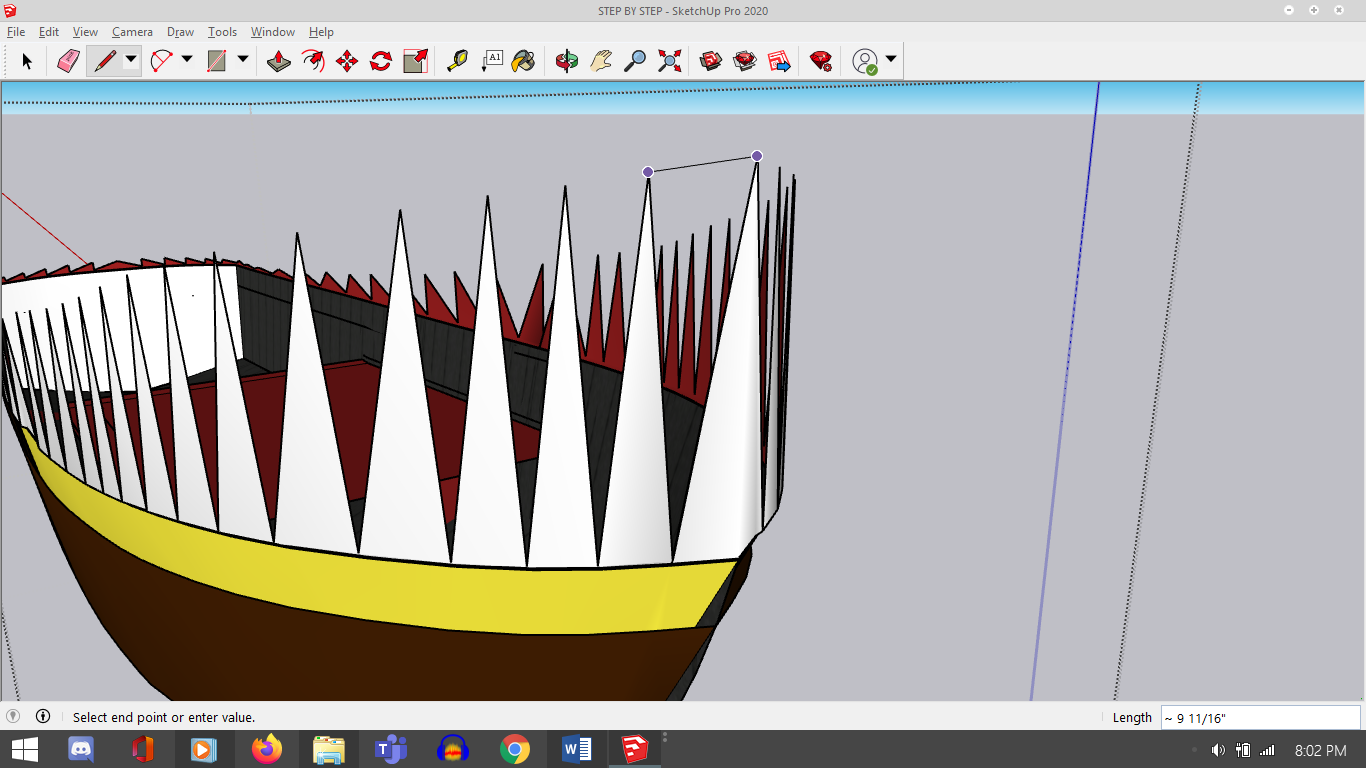Expand the Arc tool dropdown
Screen dimensions: 1366x768
tap(187, 60)
